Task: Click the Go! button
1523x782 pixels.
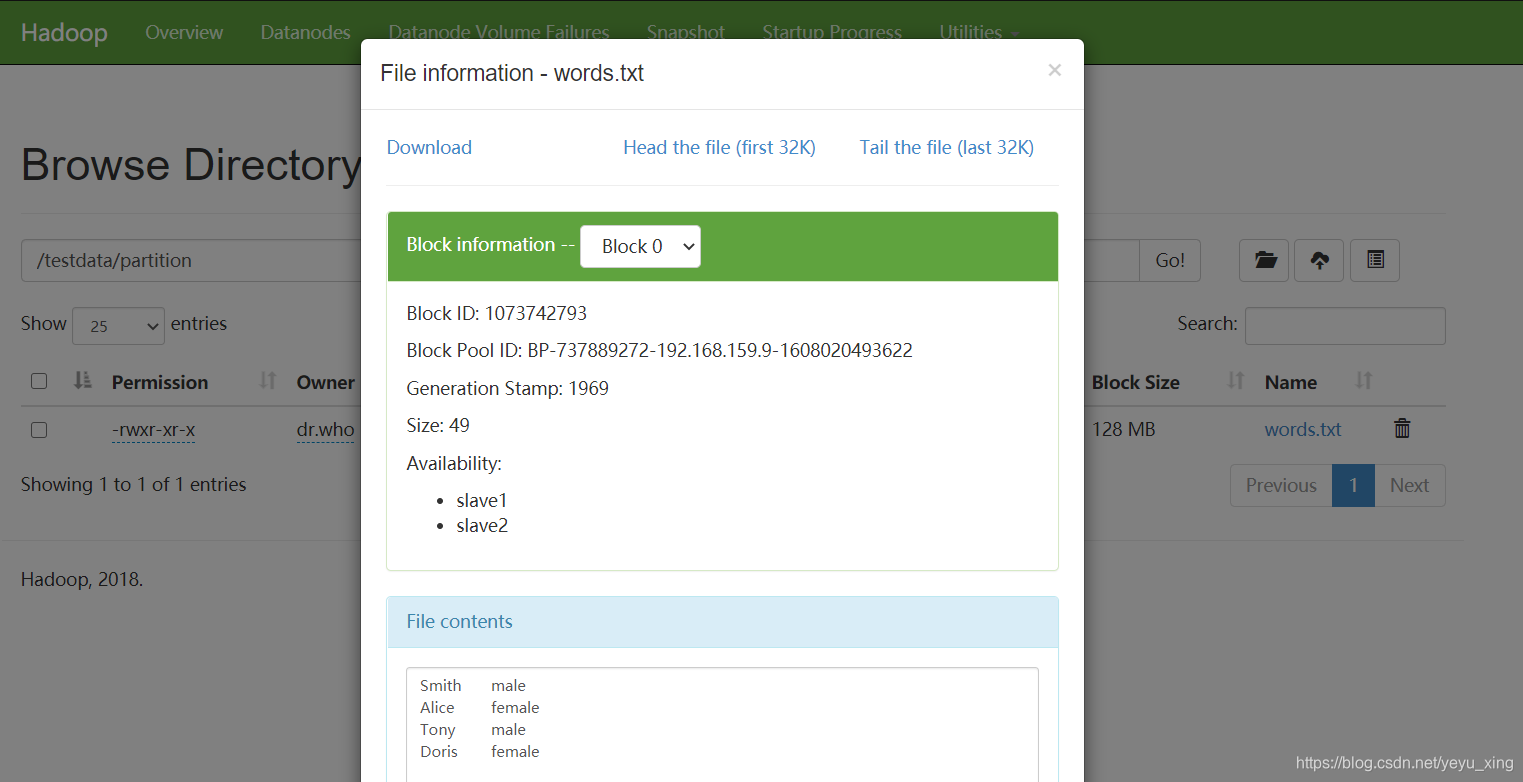Action: pyautogui.click(x=1170, y=260)
